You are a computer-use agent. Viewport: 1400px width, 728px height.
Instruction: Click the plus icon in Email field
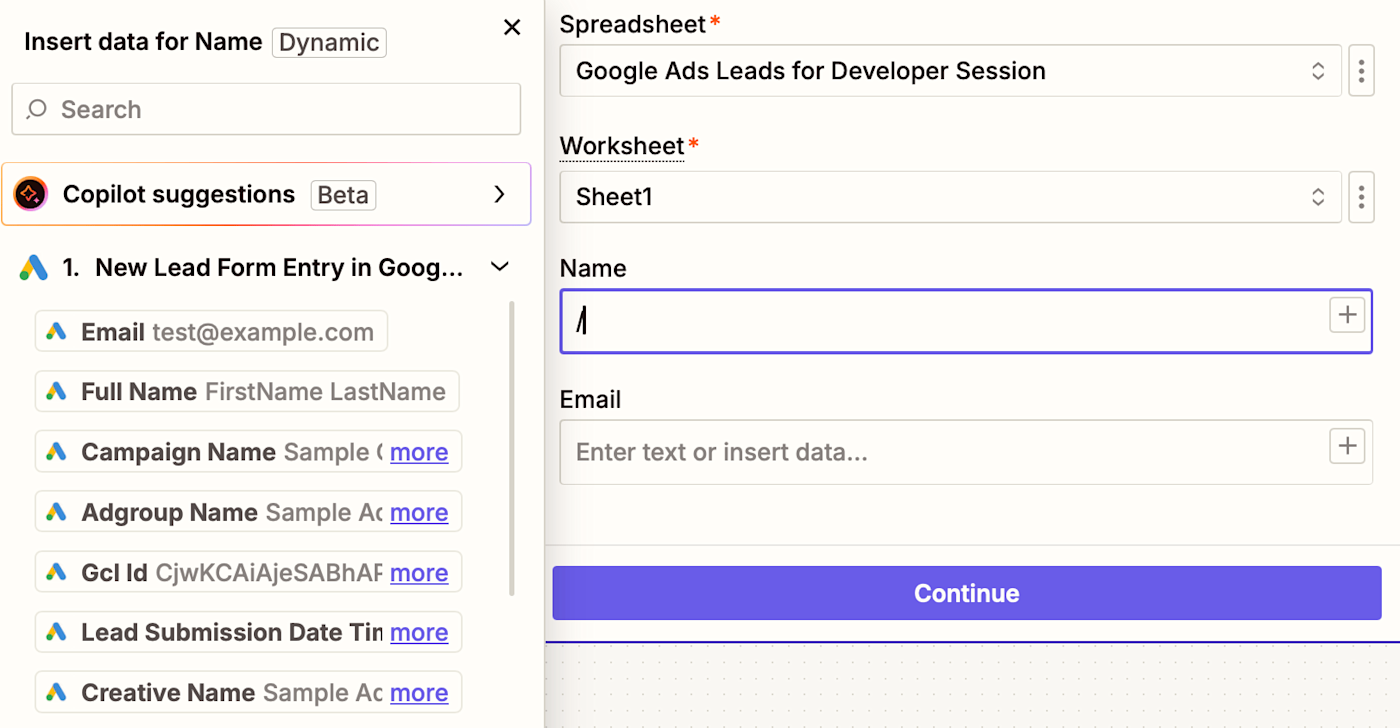1347,446
